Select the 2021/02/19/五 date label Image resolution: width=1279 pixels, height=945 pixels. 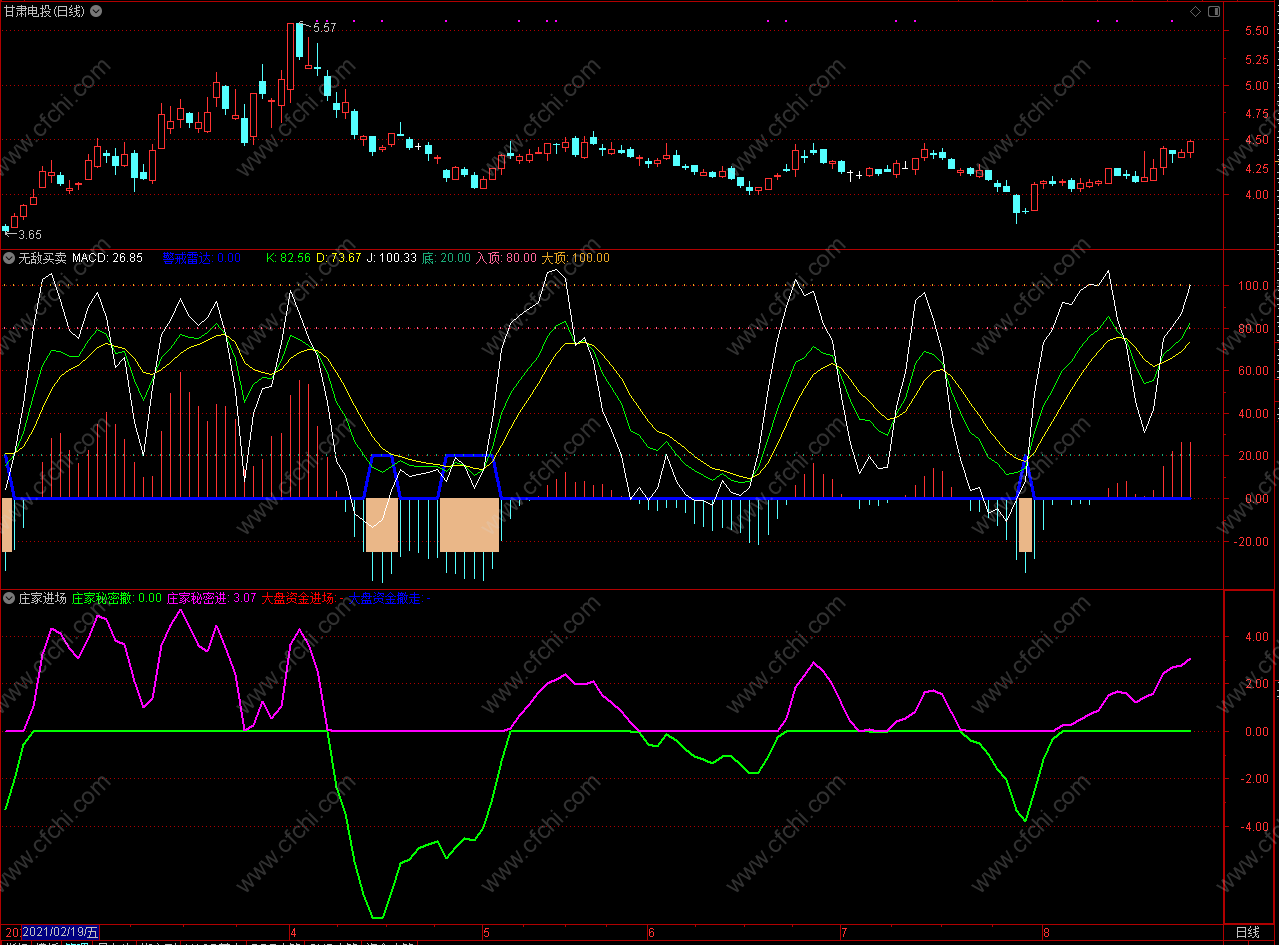point(60,932)
